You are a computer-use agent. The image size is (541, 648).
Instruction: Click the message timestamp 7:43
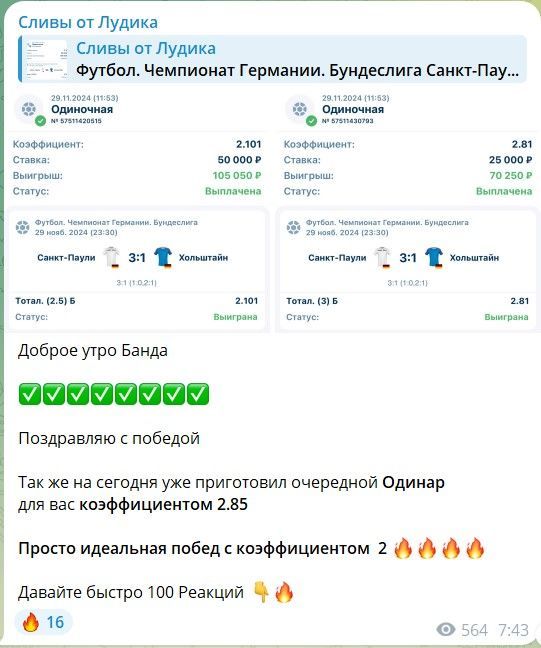(513, 630)
